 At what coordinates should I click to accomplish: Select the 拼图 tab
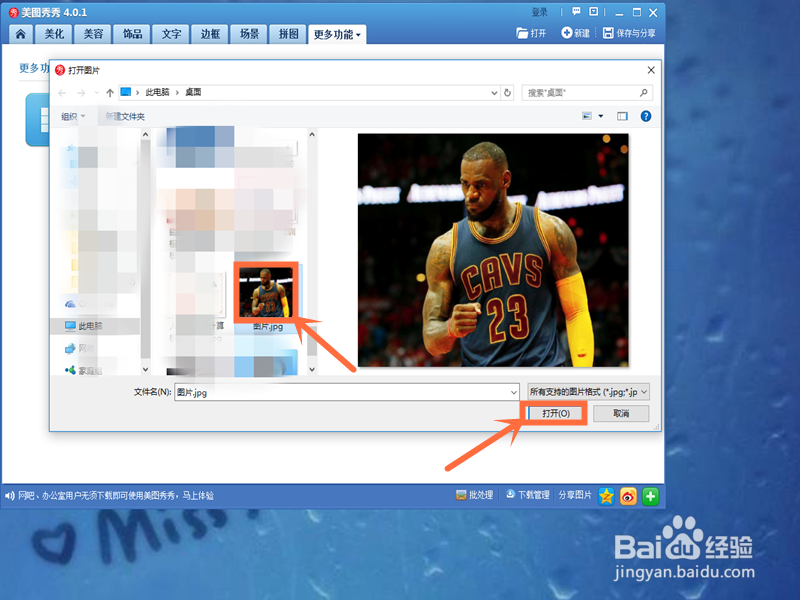point(288,34)
